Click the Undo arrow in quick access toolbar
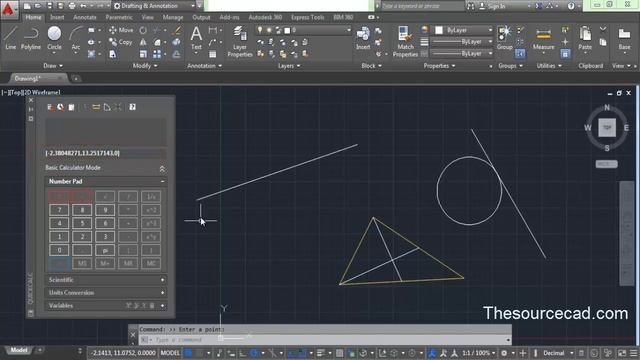The image size is (640, 360). pos(83,6)
